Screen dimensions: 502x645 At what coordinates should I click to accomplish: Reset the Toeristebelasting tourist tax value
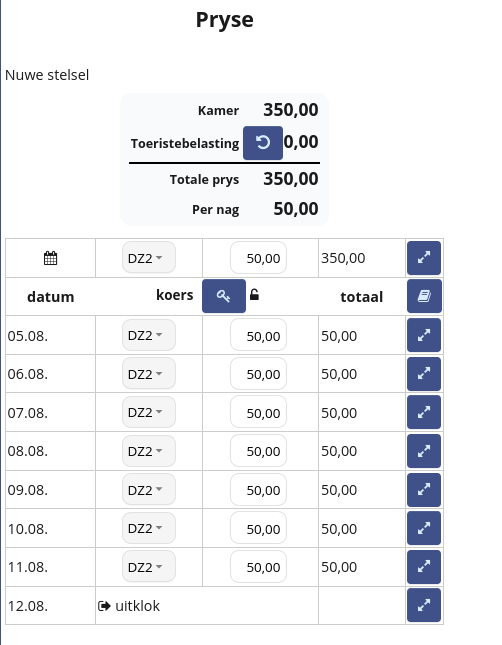coord(263,143)
